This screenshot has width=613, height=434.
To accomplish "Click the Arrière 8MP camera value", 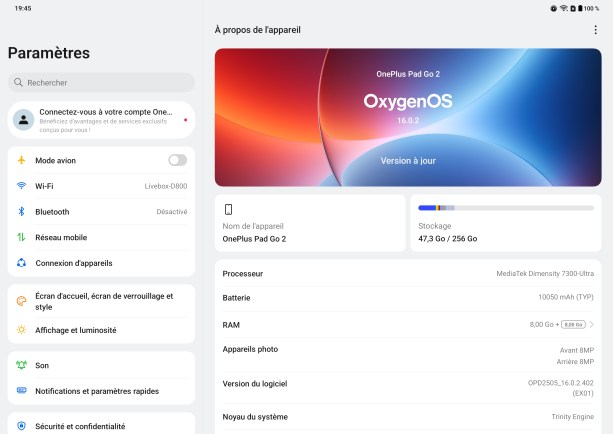I will (x=575, y=362).
